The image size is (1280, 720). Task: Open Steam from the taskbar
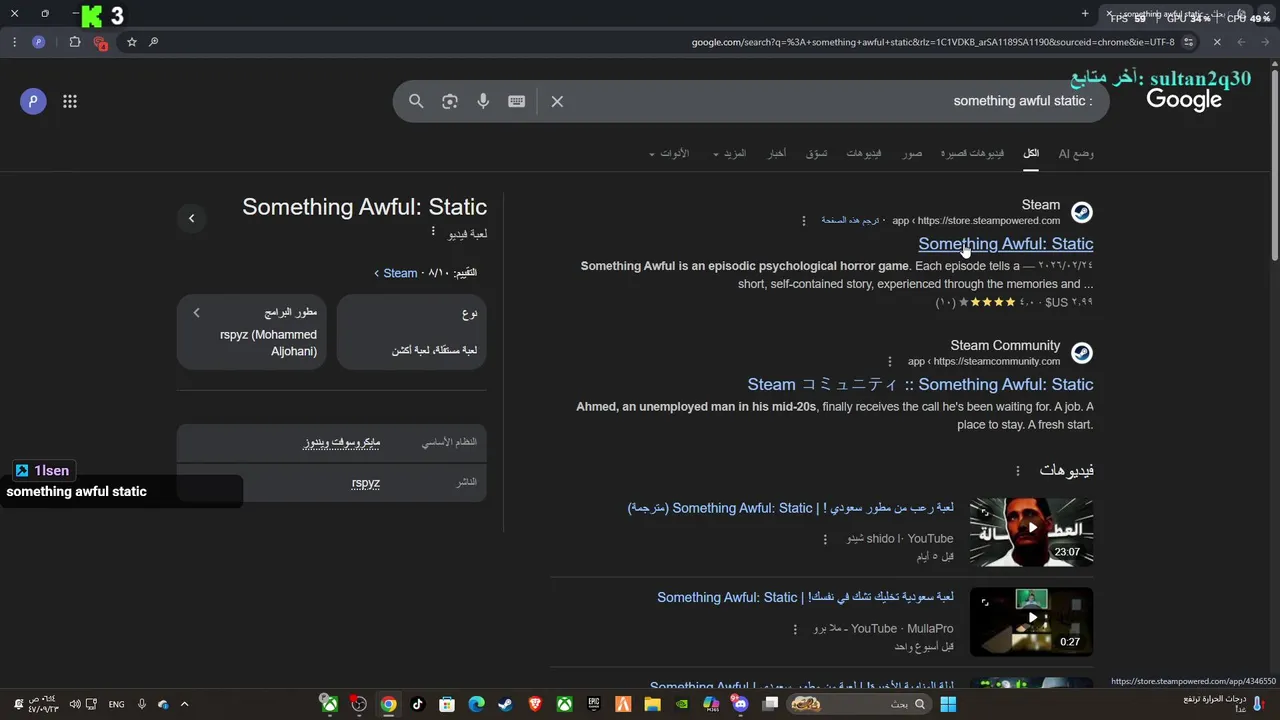click(x=505, y=704)
